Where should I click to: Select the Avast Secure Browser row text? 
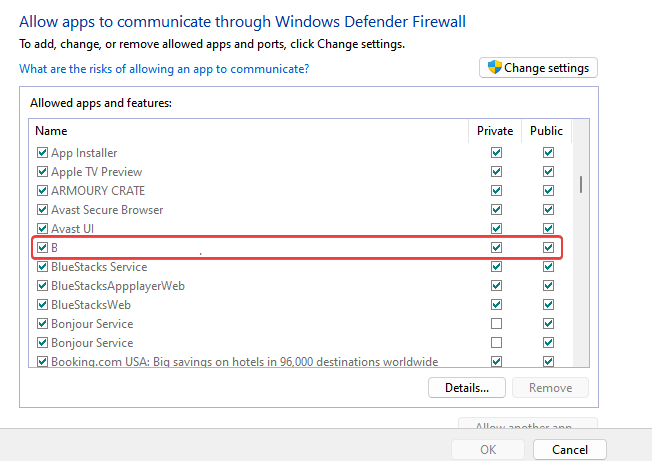107,210
